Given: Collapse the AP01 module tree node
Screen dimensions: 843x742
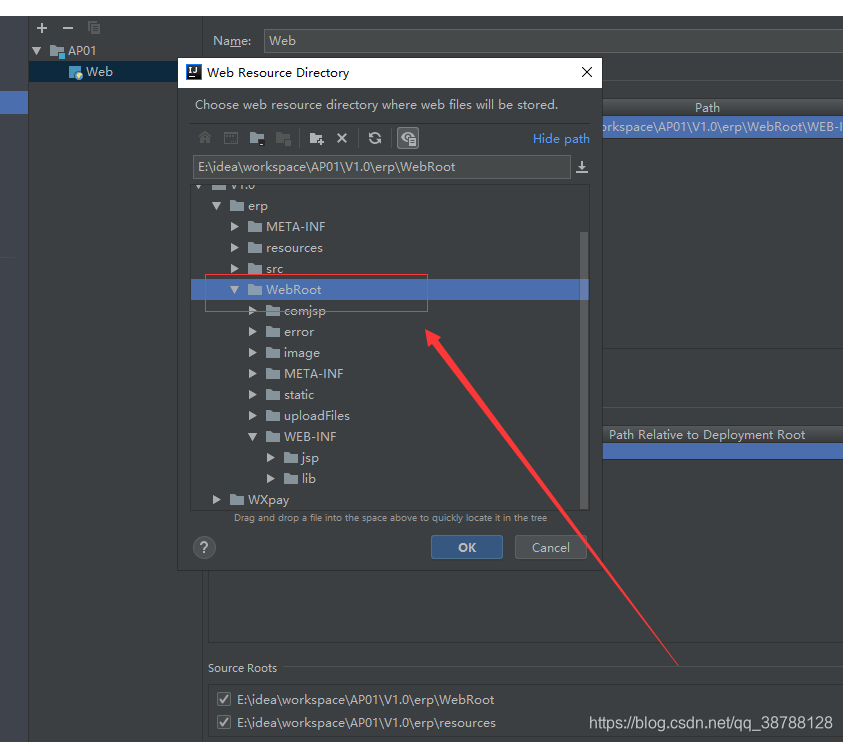Looking at the screenshot, I should (37, 51).
